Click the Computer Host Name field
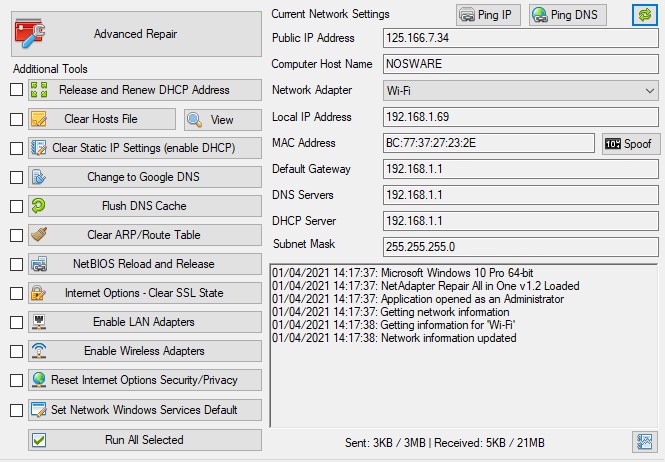665x462 pixels. 521,64
